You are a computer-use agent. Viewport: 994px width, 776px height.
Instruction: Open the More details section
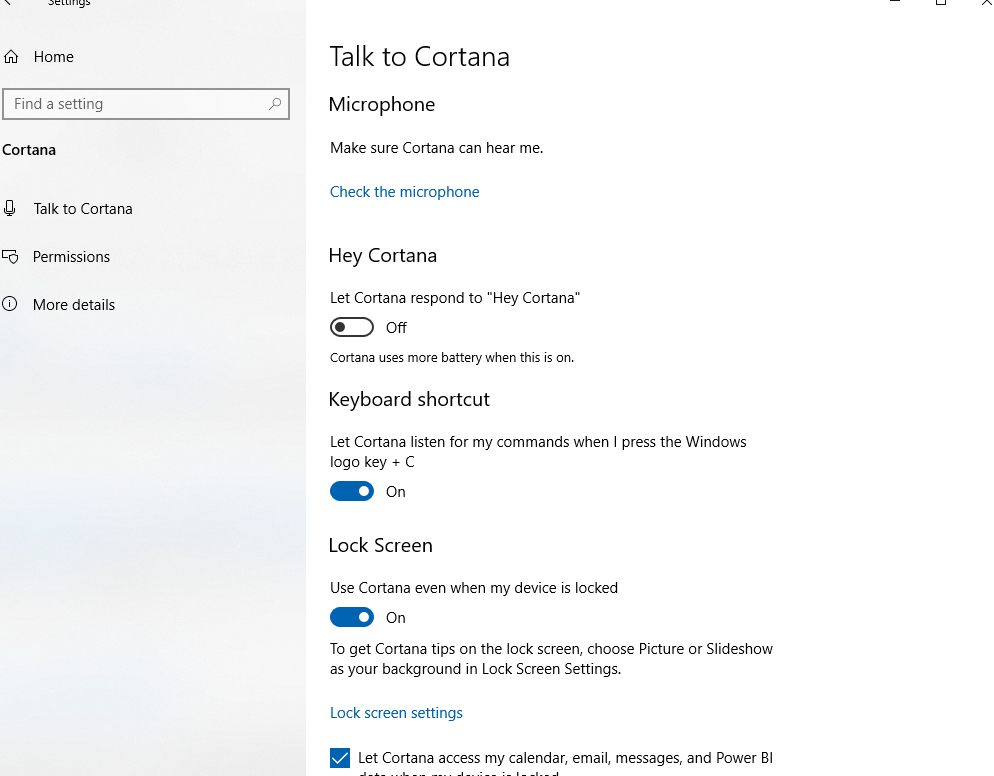74,304
